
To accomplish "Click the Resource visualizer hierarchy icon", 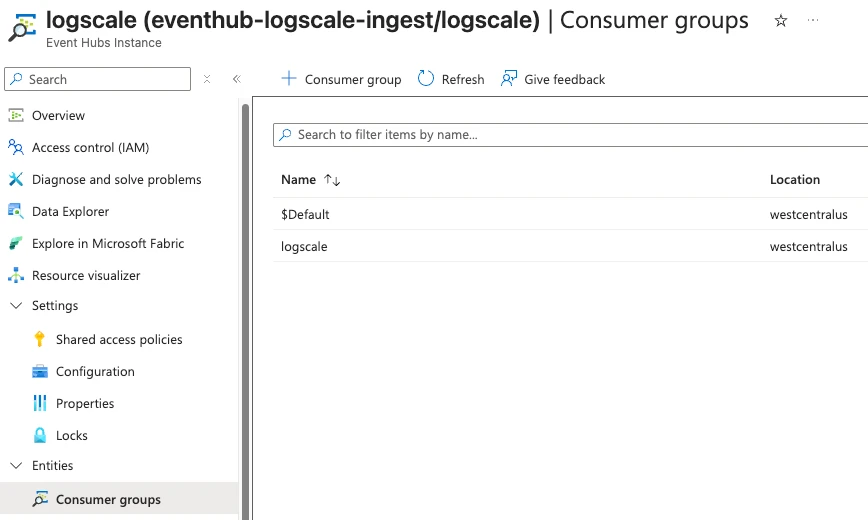I will [x=16, y=275].
